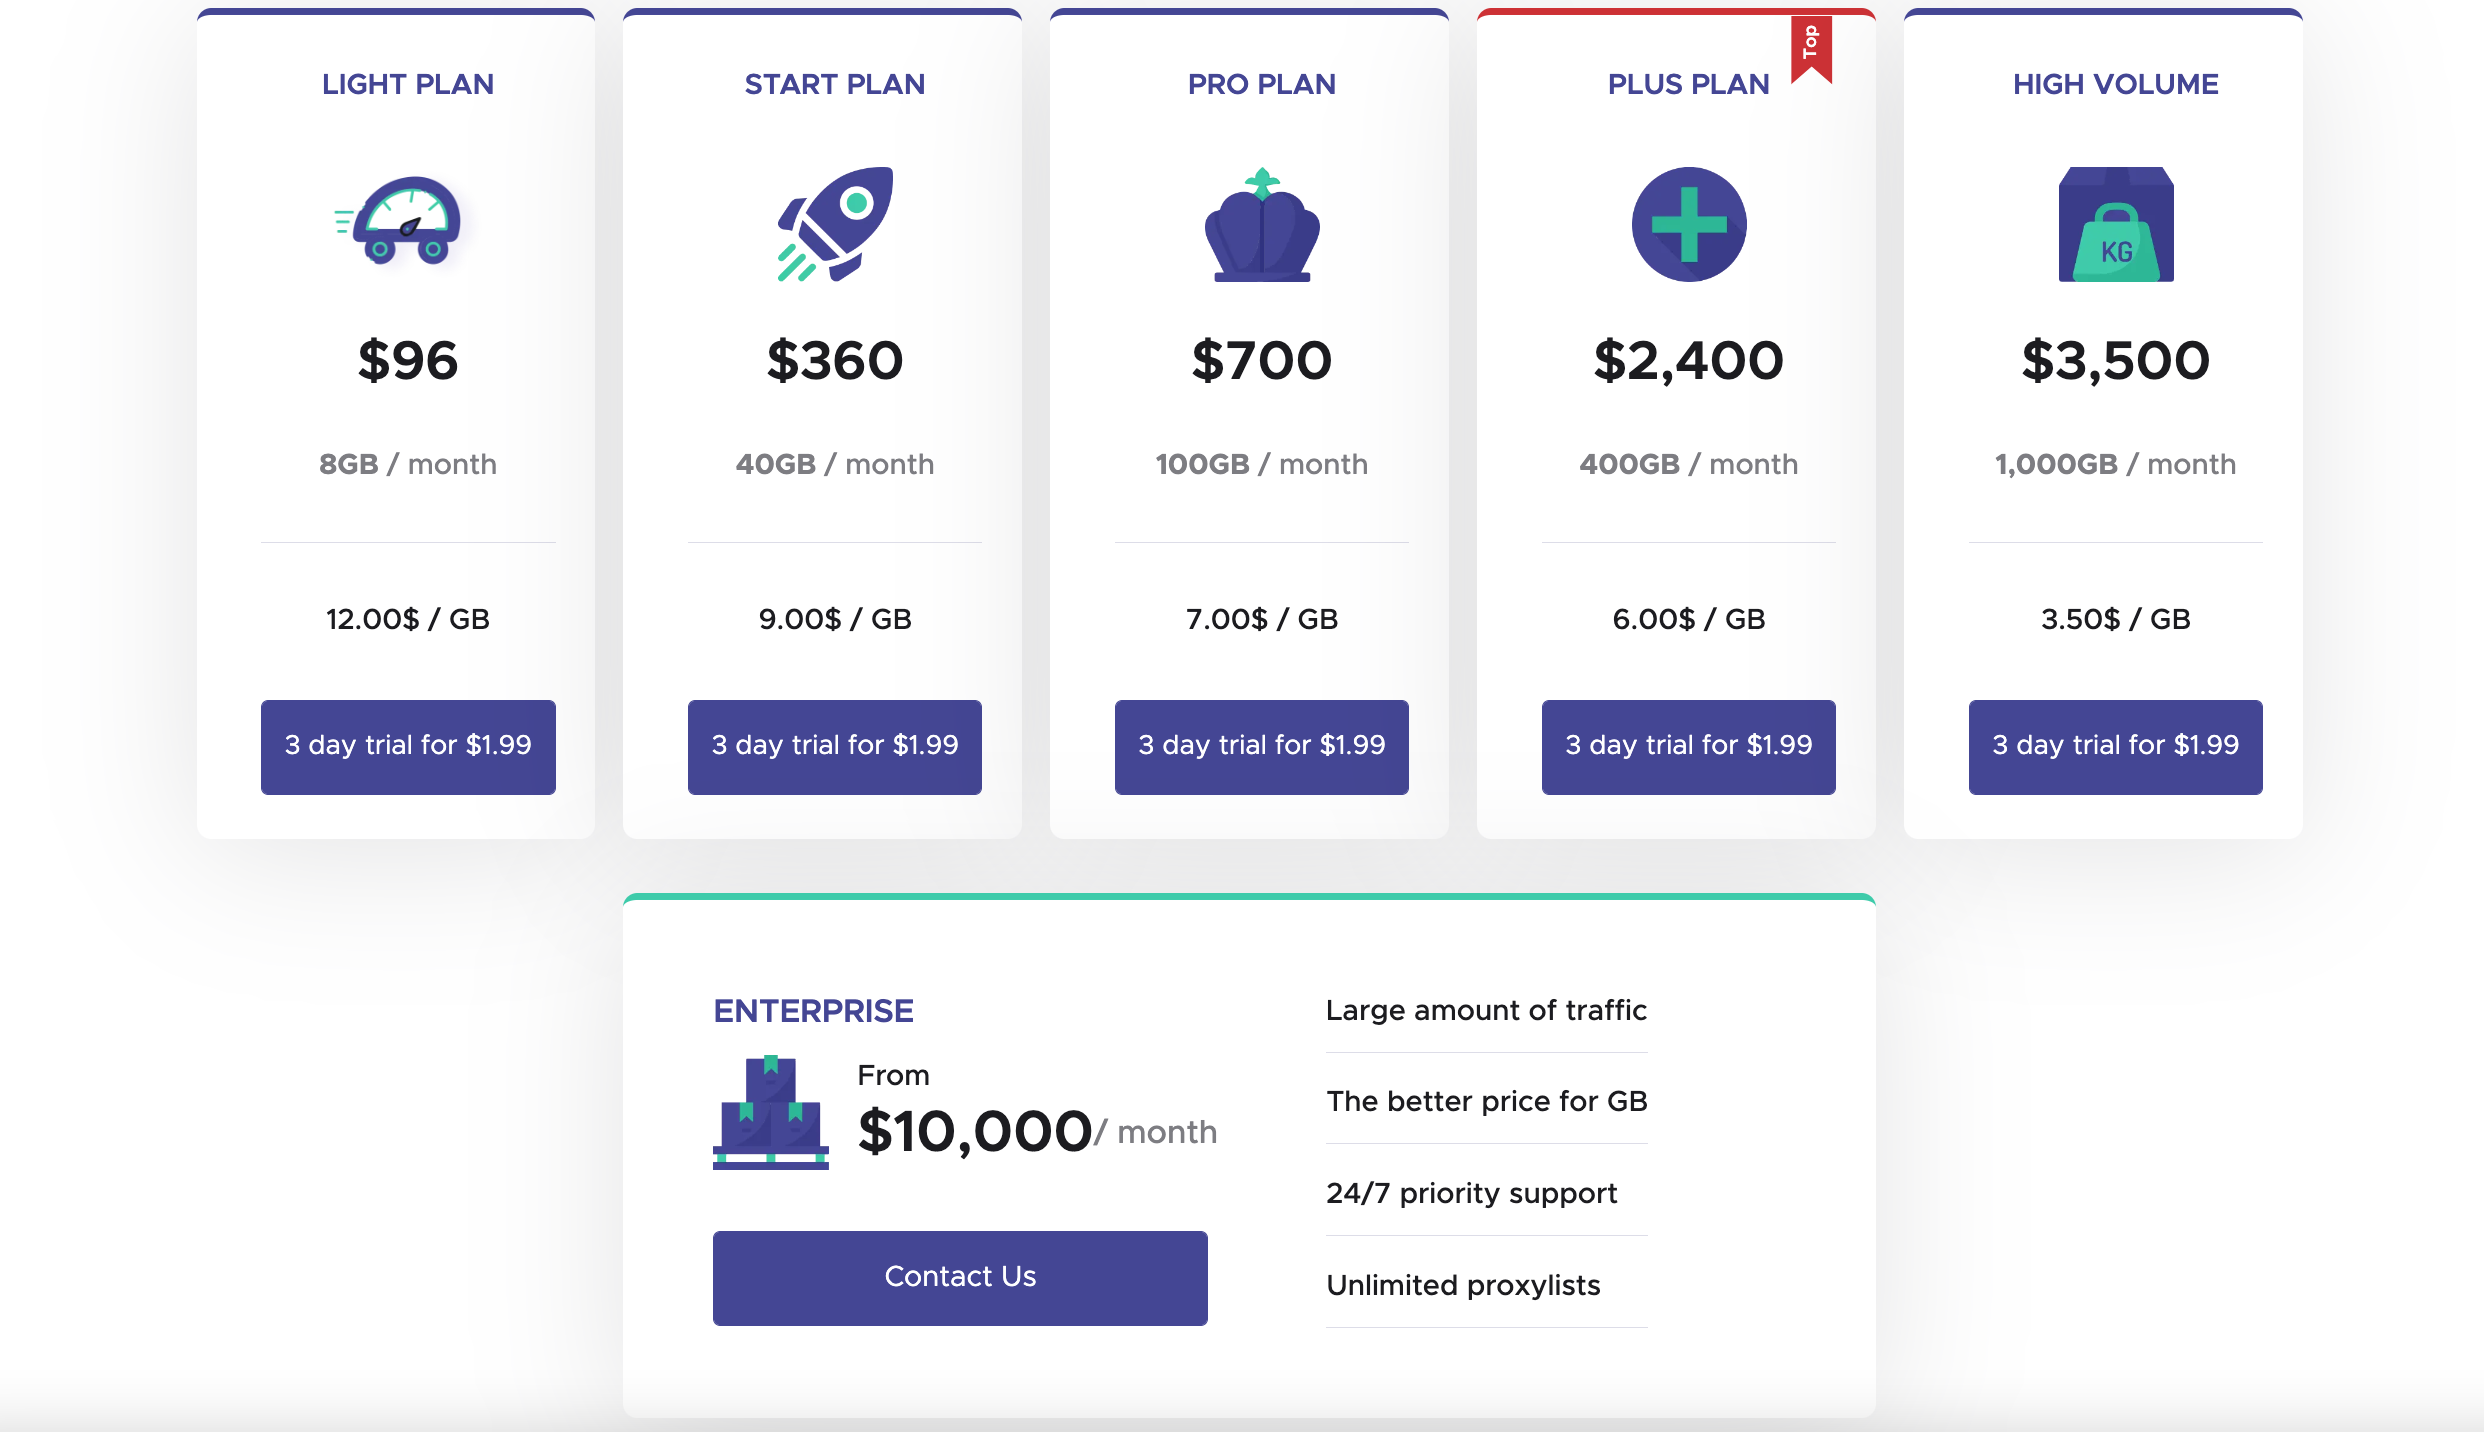
Task: Select the ENTERPRISE plan label
Action: [x=812, y=1010]
